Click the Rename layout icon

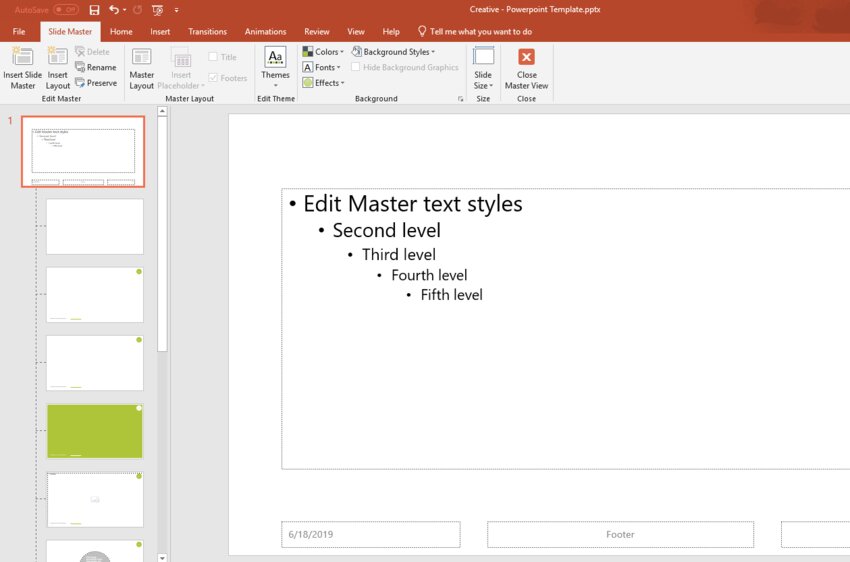pos(80,67)
